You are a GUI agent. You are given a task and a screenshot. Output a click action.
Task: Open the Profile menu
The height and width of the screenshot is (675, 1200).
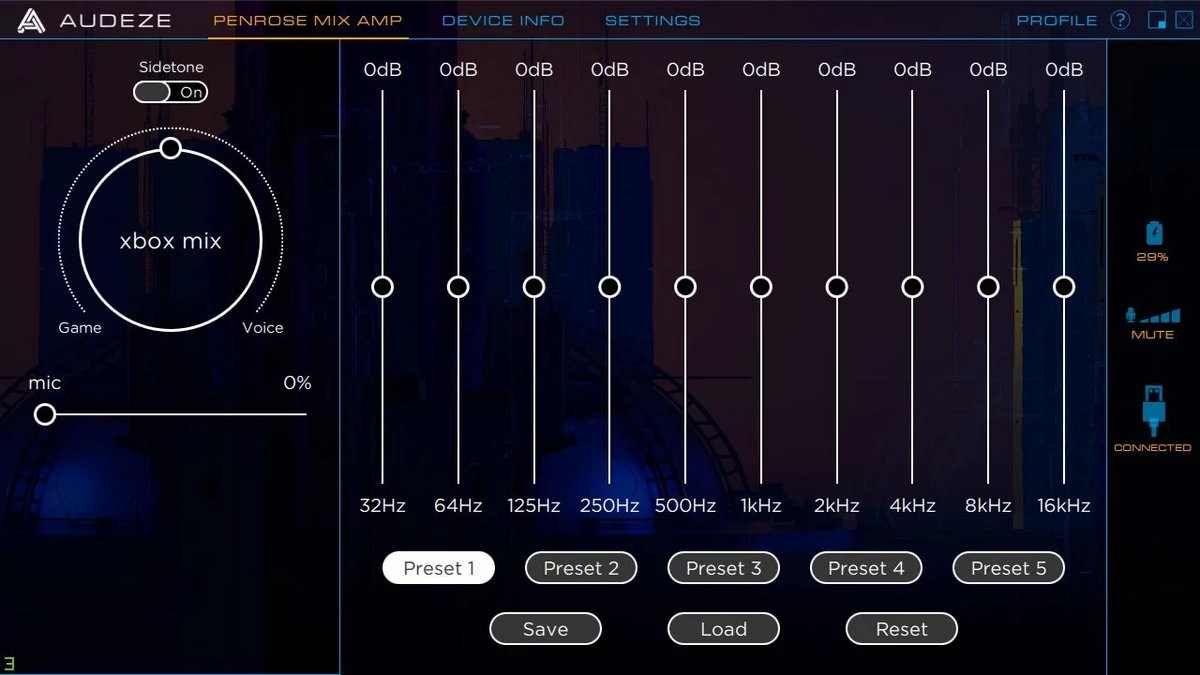click(x=1057, y=20)
